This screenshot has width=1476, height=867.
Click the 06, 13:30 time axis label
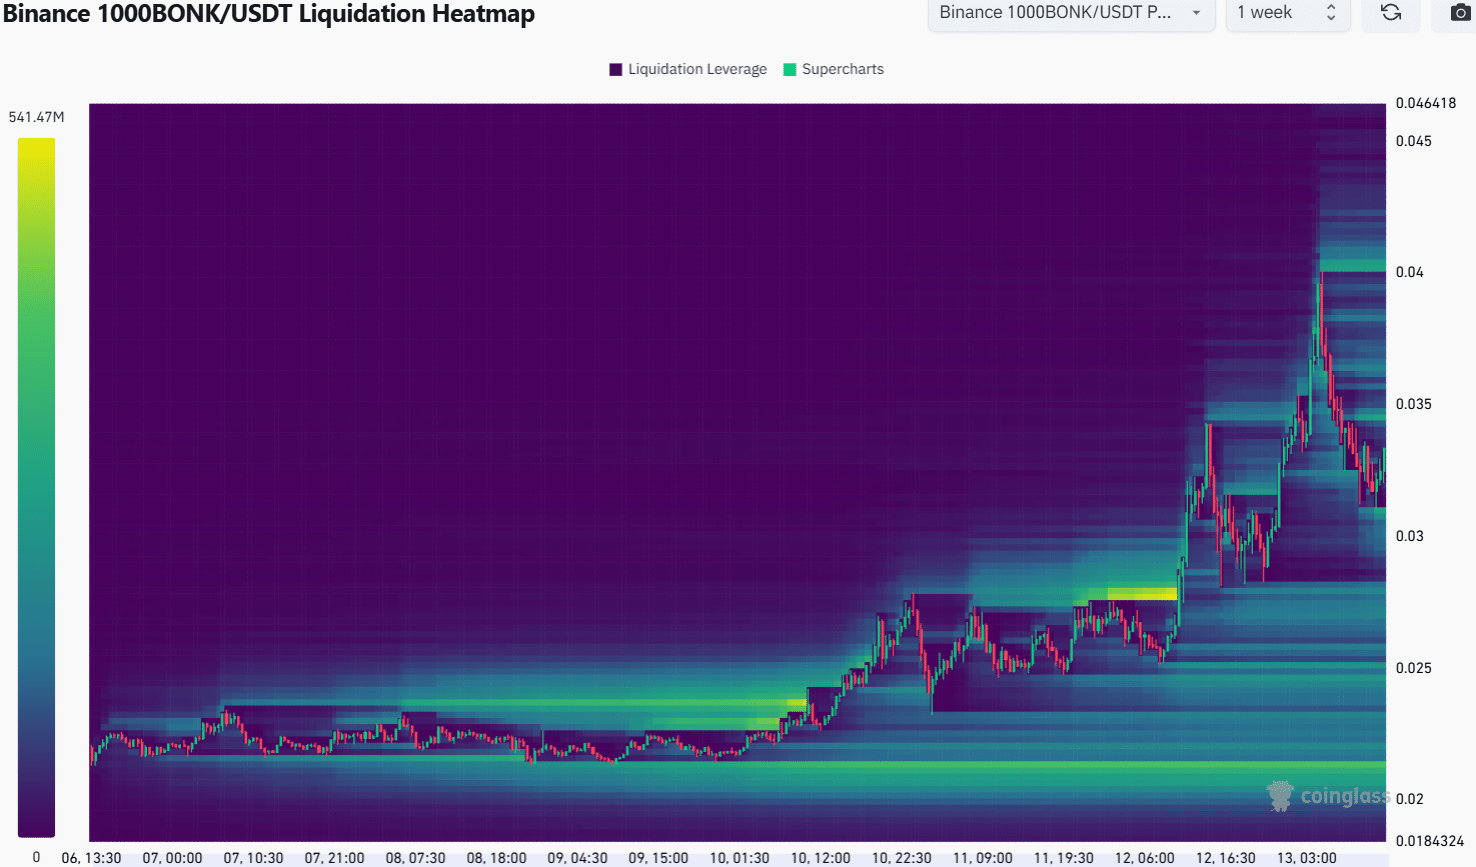coord(91,858)
